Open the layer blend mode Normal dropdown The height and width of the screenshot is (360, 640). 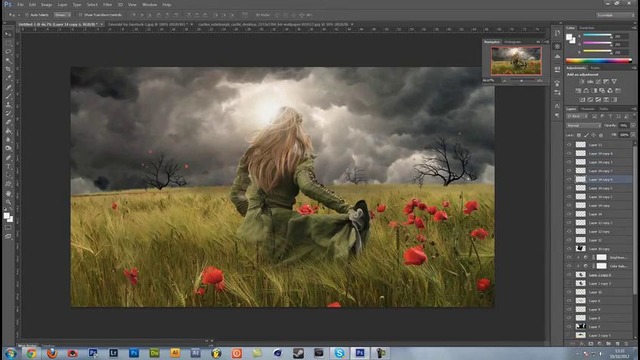pyautogui.click(x=584, y=126)
